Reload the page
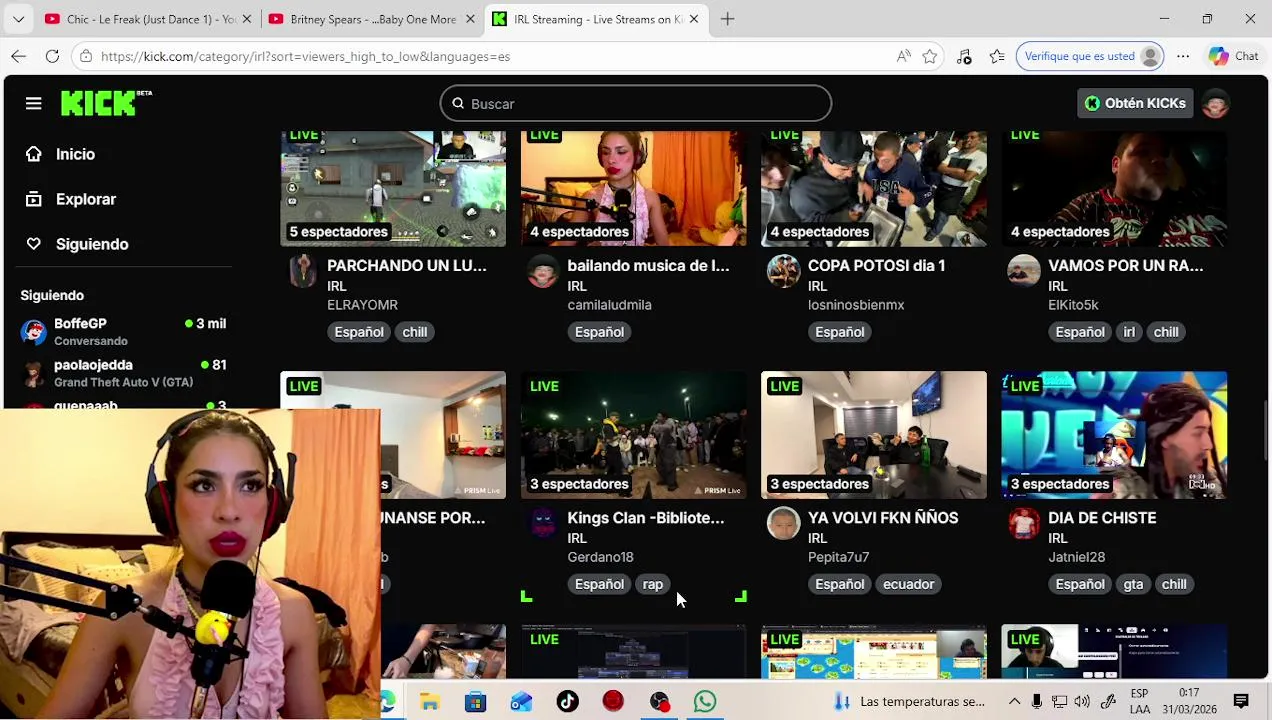 point(52,56)
